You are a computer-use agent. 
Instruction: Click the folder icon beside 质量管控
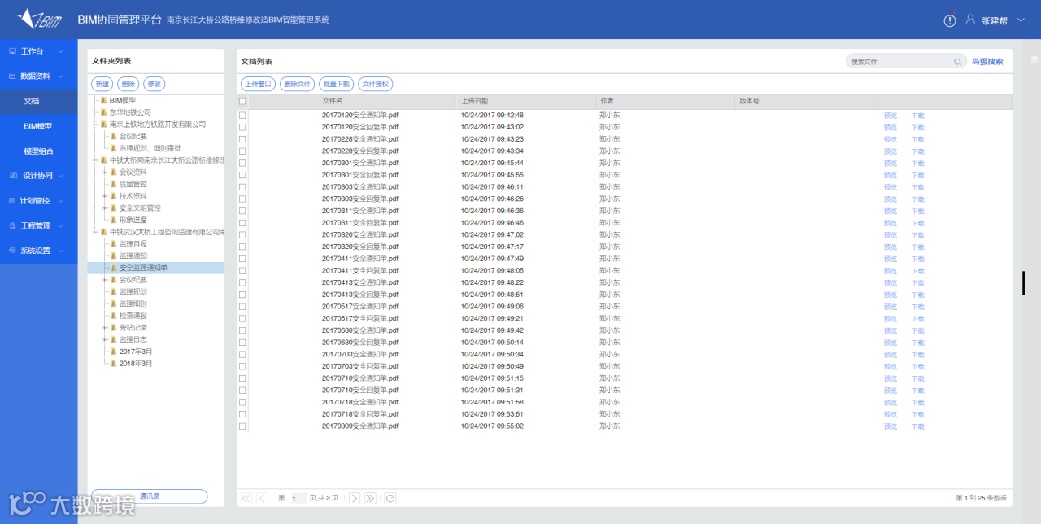[x=113, y=184]
